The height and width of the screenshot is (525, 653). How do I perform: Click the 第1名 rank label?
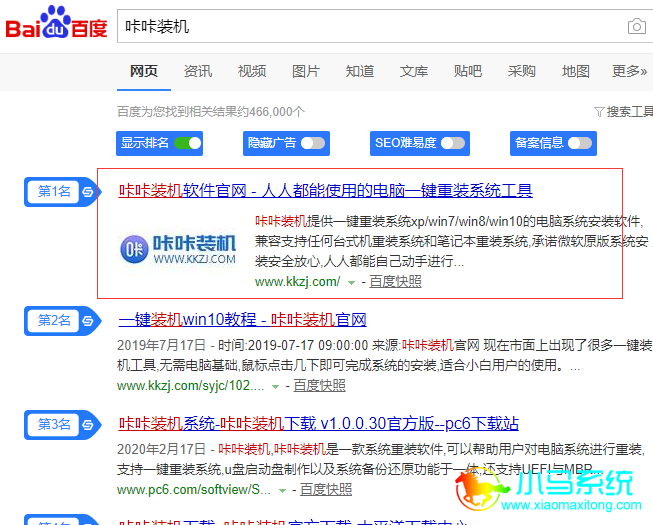(54, 192)
